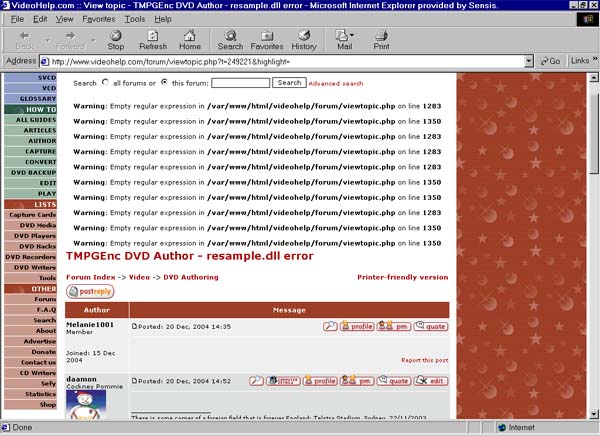The width and height of the screenshot is (600, 436).
Task: Open the Mail button dropdown arrow
Action: point(352,35)
